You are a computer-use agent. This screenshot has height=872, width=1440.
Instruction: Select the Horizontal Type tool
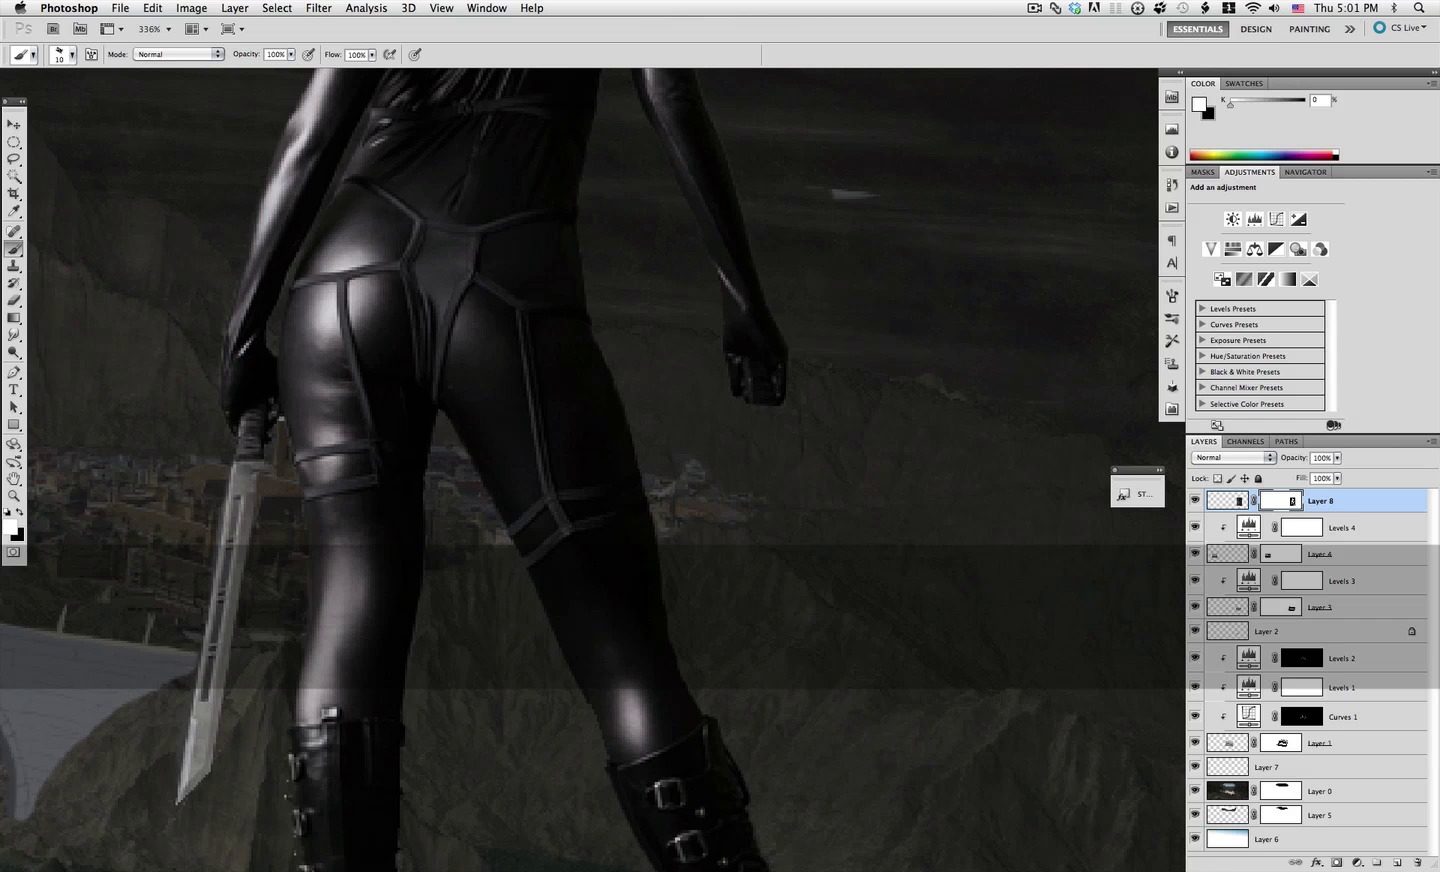[14, 390]
